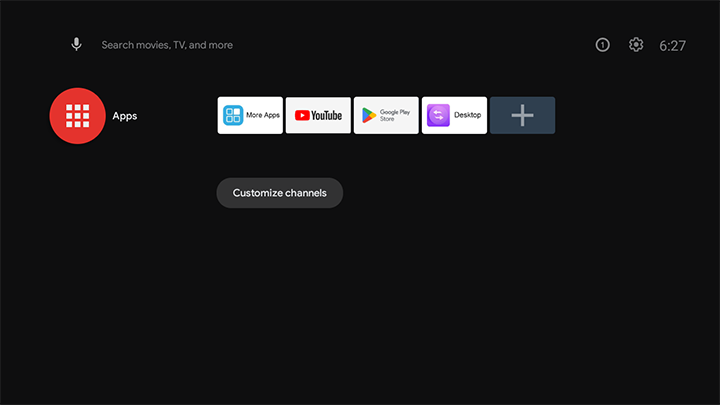Click the red YouTube play logo

point(302,115)
